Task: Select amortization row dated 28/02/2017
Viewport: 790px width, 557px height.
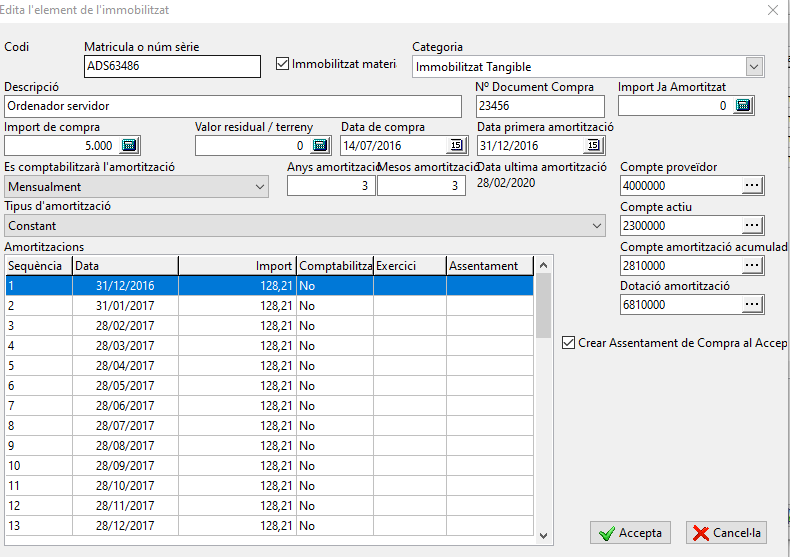Action: tap(270, 326)
